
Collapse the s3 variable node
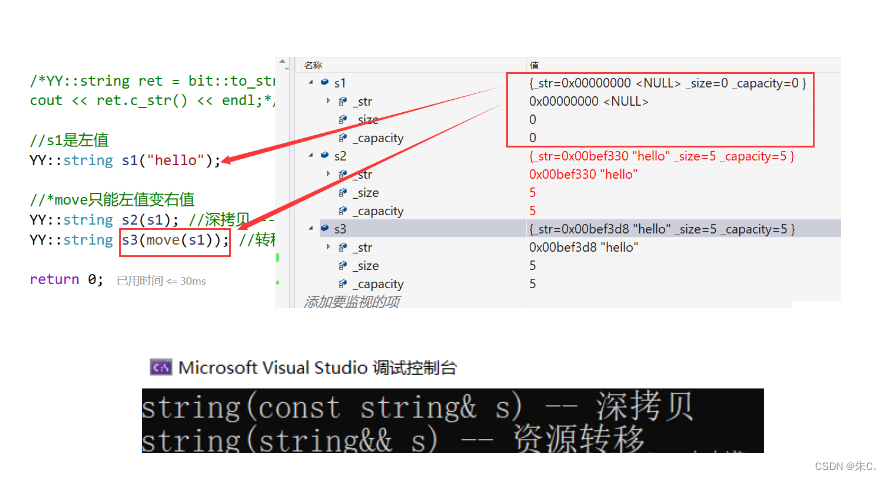click(311, 229)
